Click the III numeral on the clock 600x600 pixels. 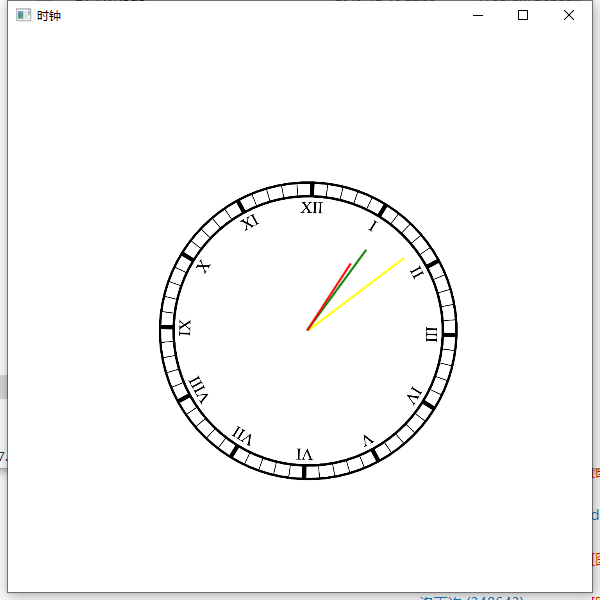[x=432, y=334]
